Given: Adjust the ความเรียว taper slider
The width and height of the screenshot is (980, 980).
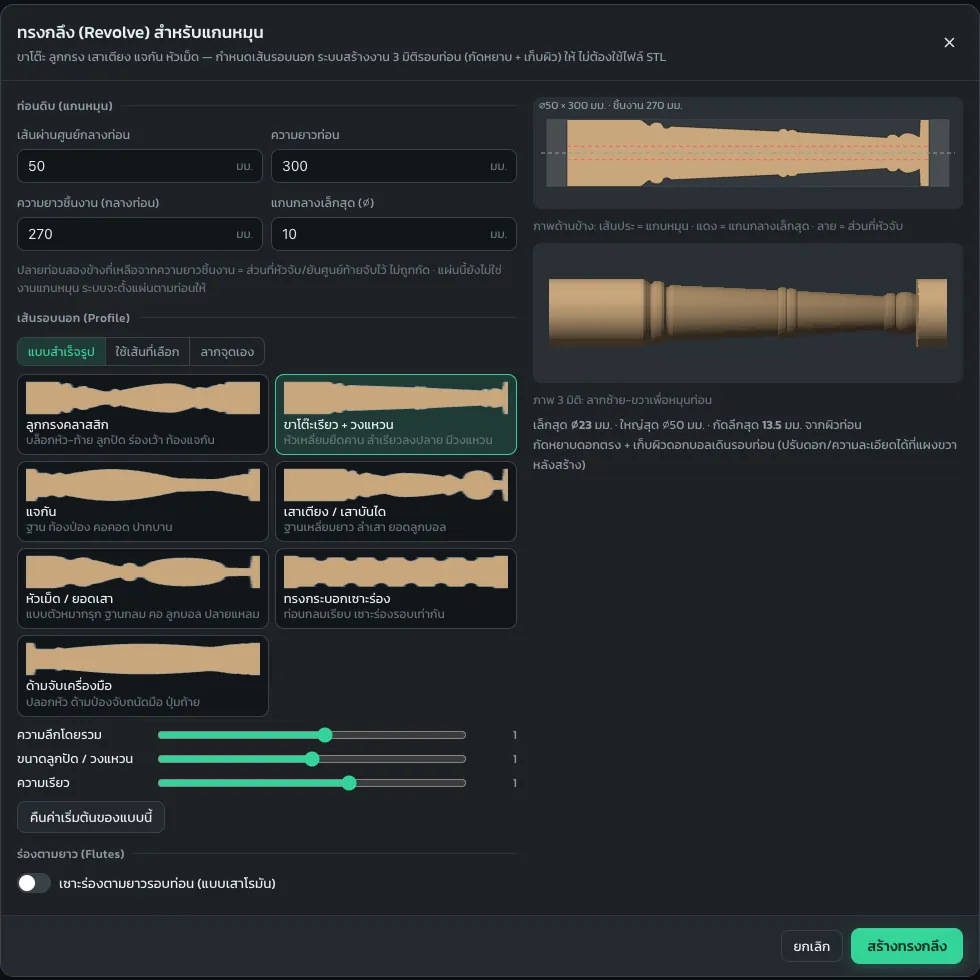Looking at the screenshot, I should [x=312, y=782].
